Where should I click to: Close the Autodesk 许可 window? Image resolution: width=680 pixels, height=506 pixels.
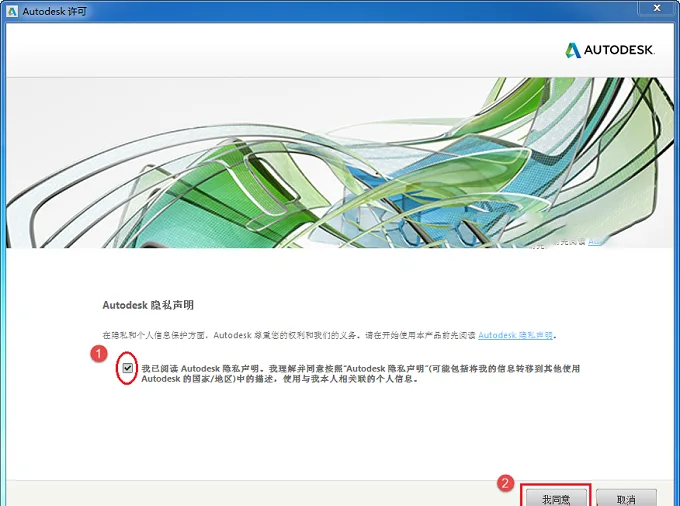tap(657, 8)
